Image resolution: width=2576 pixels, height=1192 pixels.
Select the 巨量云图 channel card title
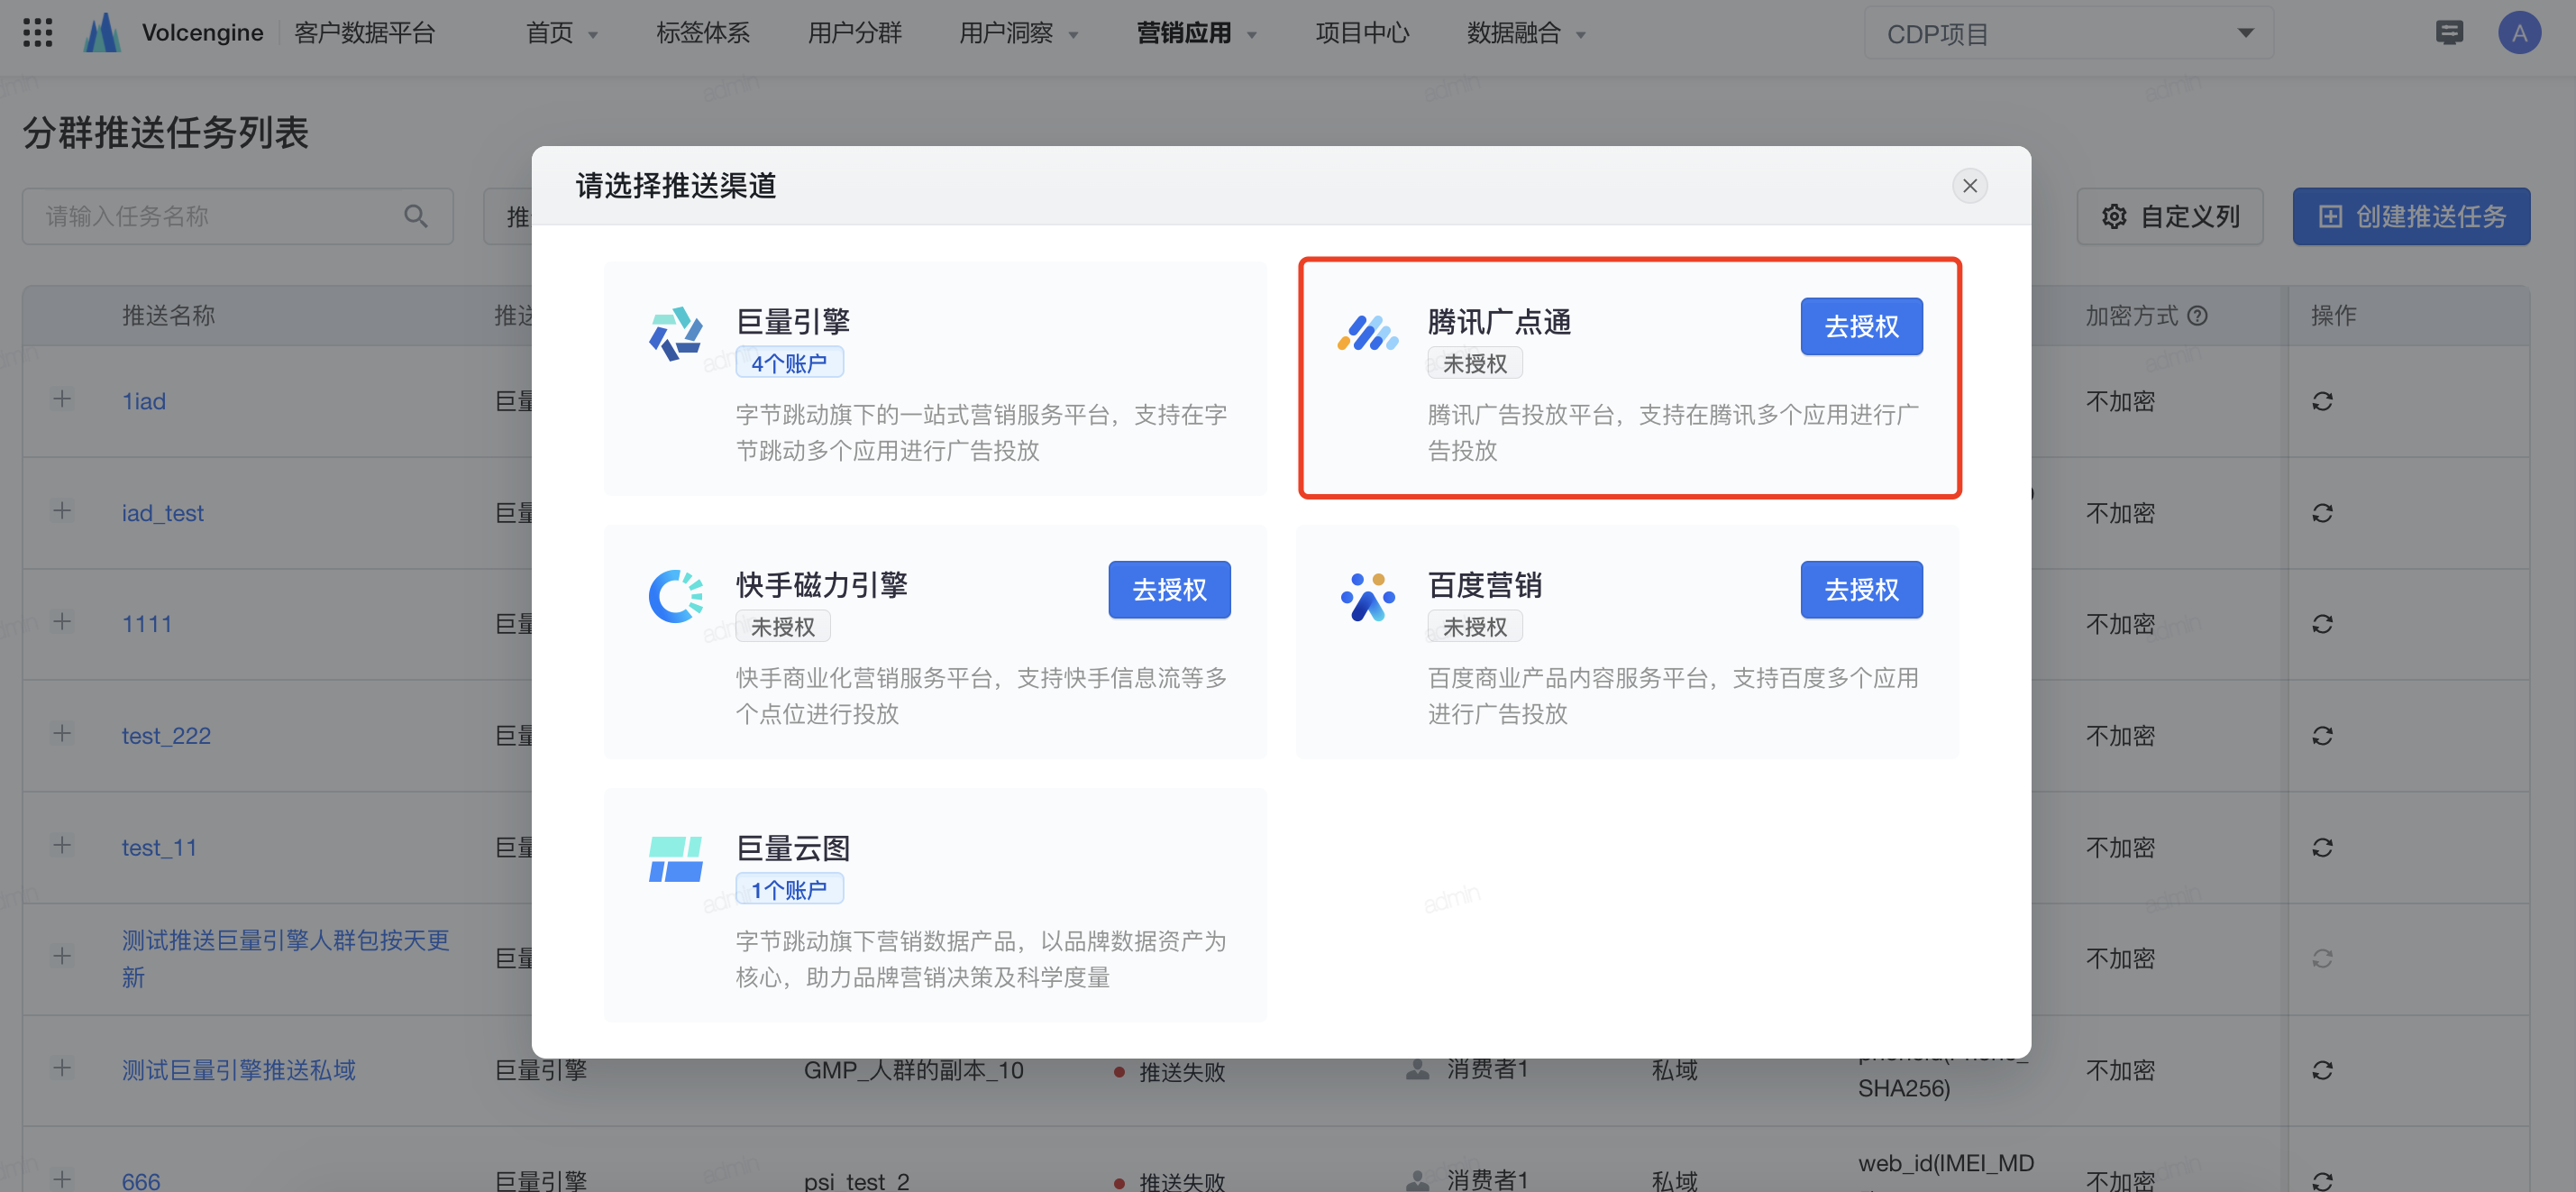point(793,849)
